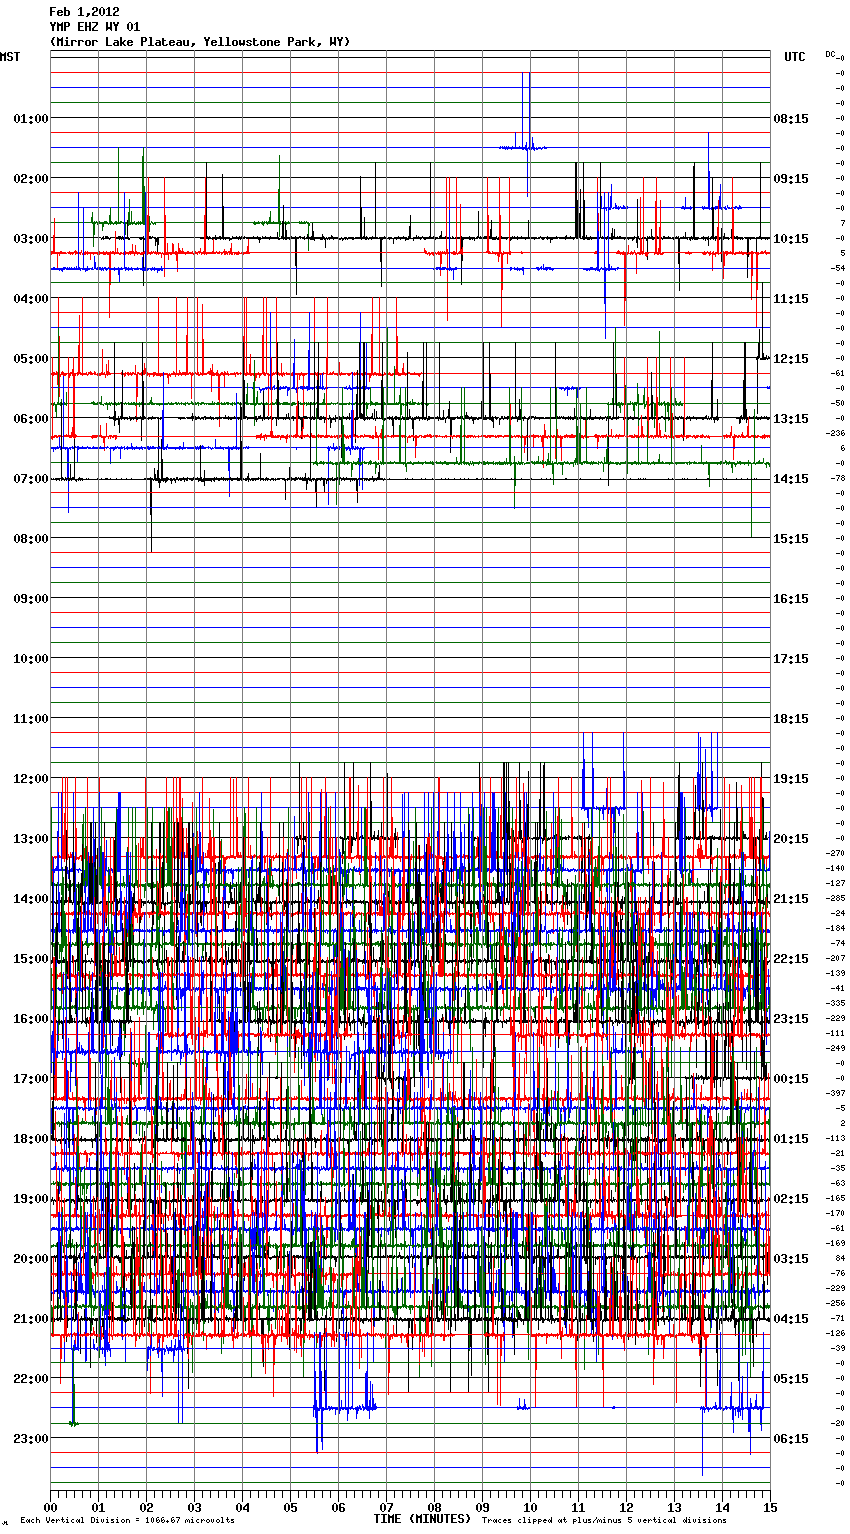
Task: Click the 08:15 UTC time label
Action: click(x=791, y=119)
